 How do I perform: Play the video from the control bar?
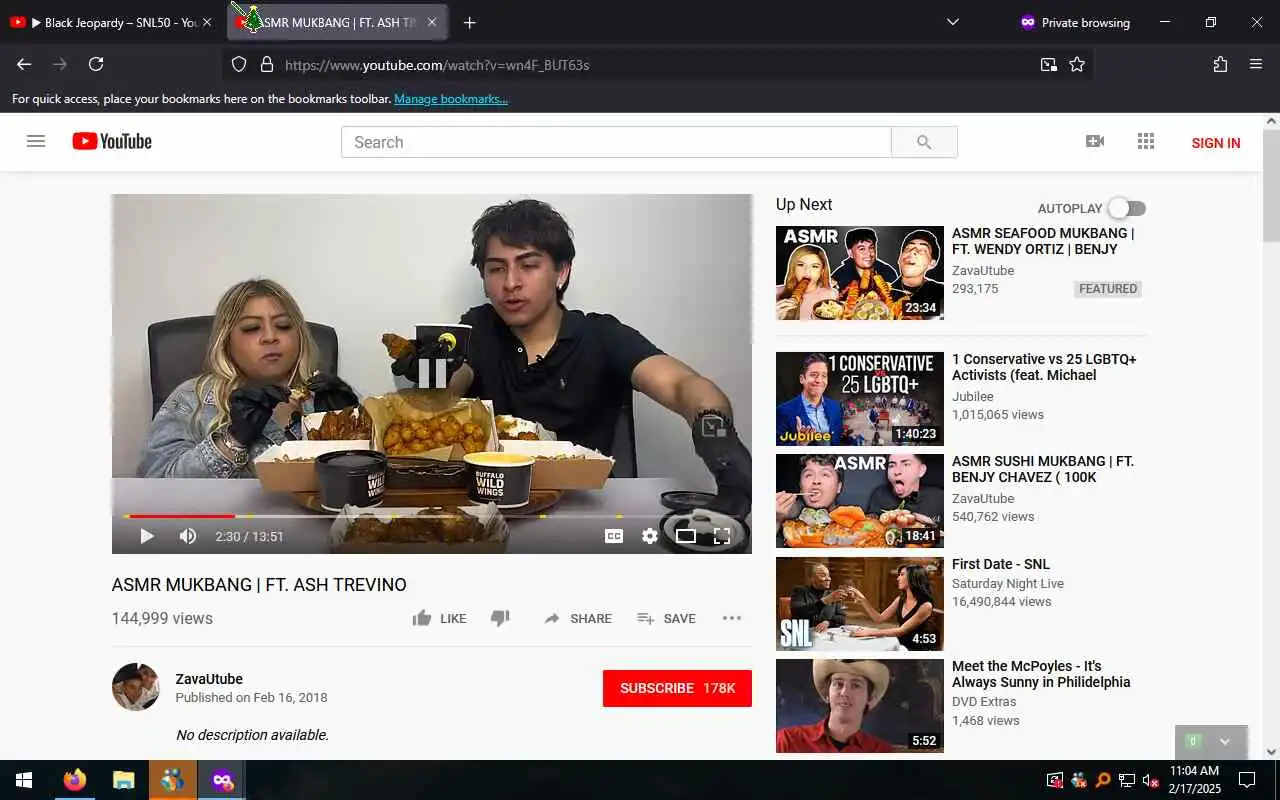pos(147,536)
